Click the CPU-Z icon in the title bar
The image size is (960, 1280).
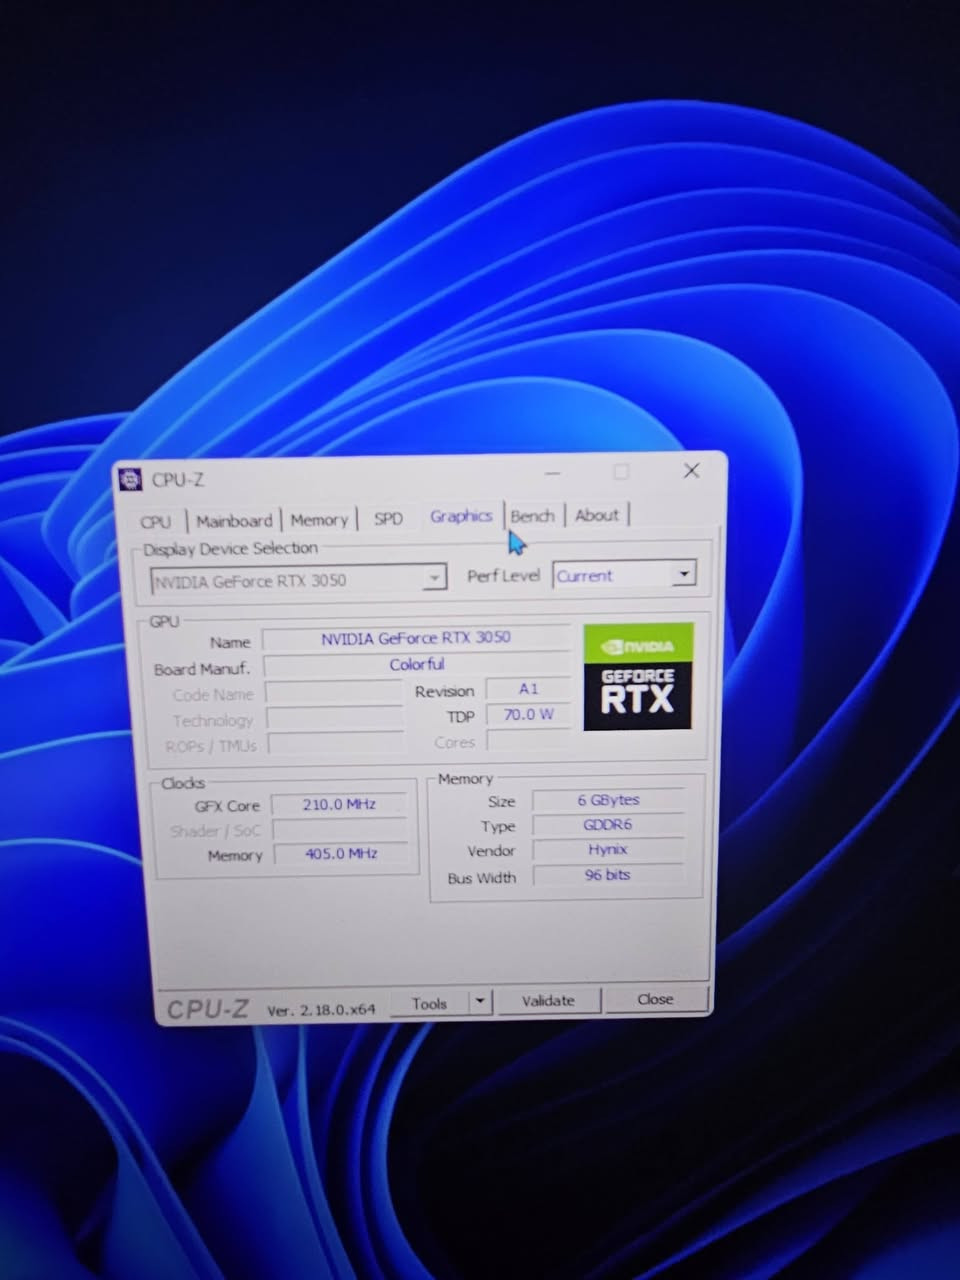click(x=131, y=480)
